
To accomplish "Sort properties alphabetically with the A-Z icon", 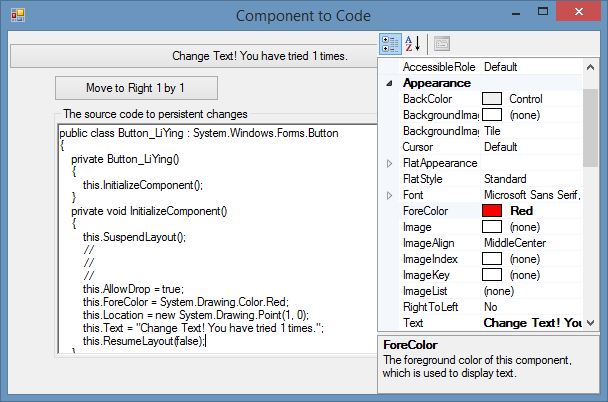I will pyautogui.click(x=413, y=44).
